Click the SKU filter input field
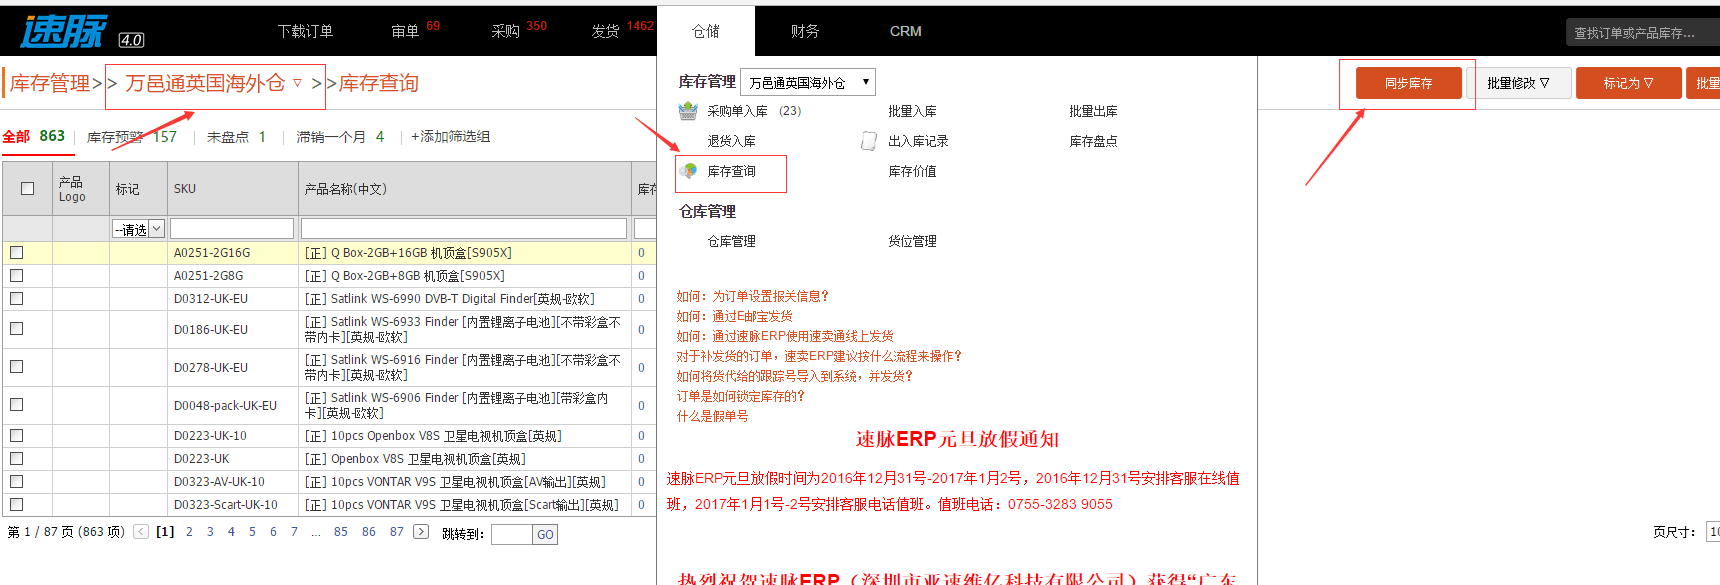 point(232,229)
